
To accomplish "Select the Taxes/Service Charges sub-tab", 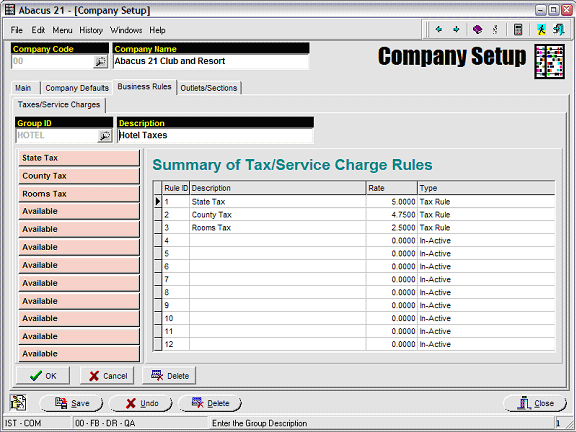I will point(59,105).
